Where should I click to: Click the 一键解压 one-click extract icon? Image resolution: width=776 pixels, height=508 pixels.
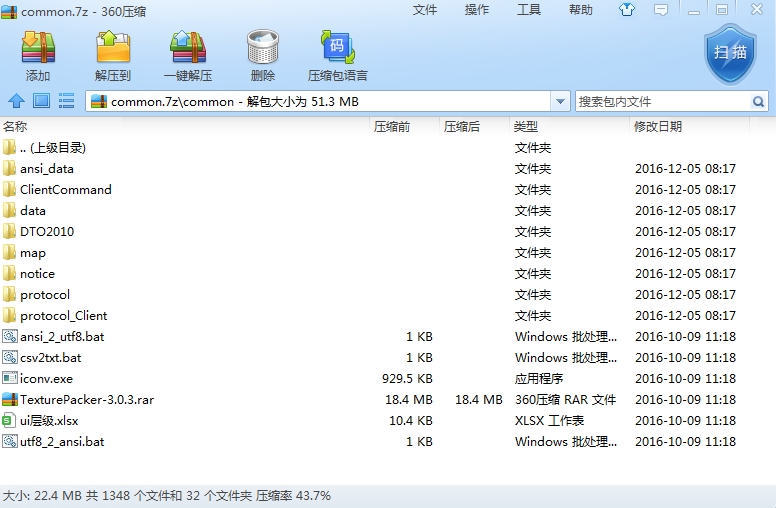(x=188, y=56)
